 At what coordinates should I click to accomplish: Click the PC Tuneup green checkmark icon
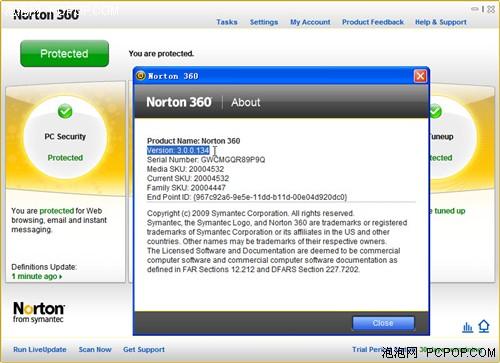[x=435, y=111]
